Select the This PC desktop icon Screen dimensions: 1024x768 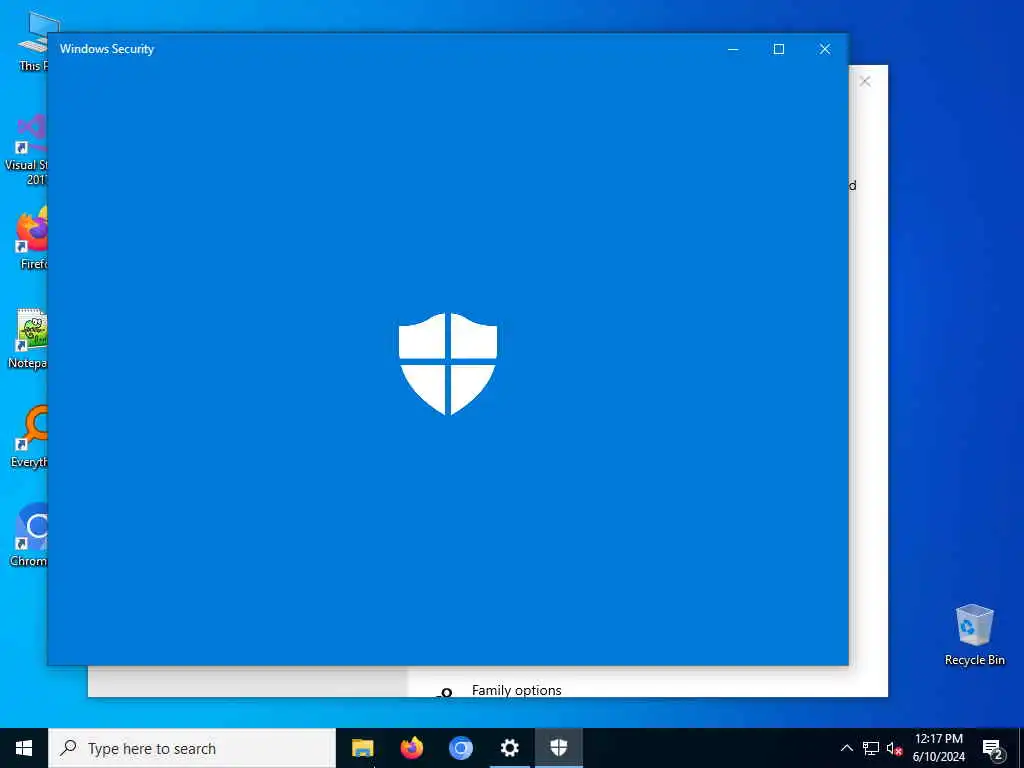(33, 41)
